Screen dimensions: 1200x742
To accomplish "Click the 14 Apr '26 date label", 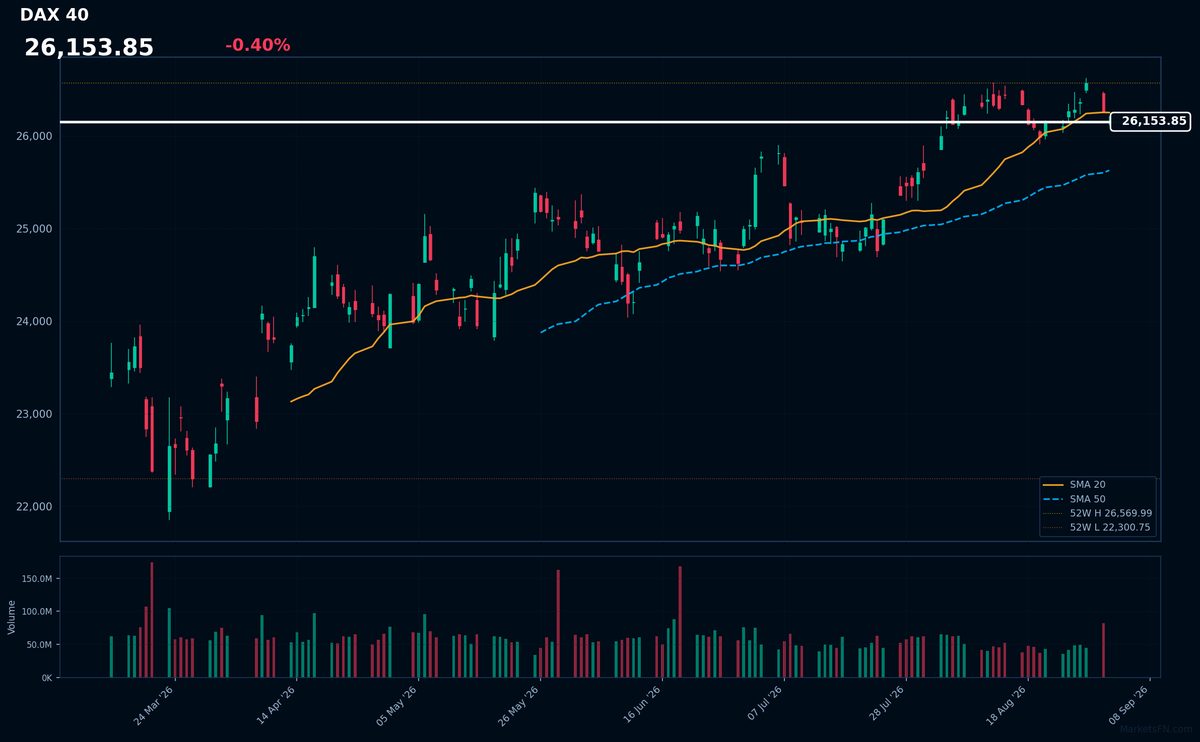I will tap(276, 704).
